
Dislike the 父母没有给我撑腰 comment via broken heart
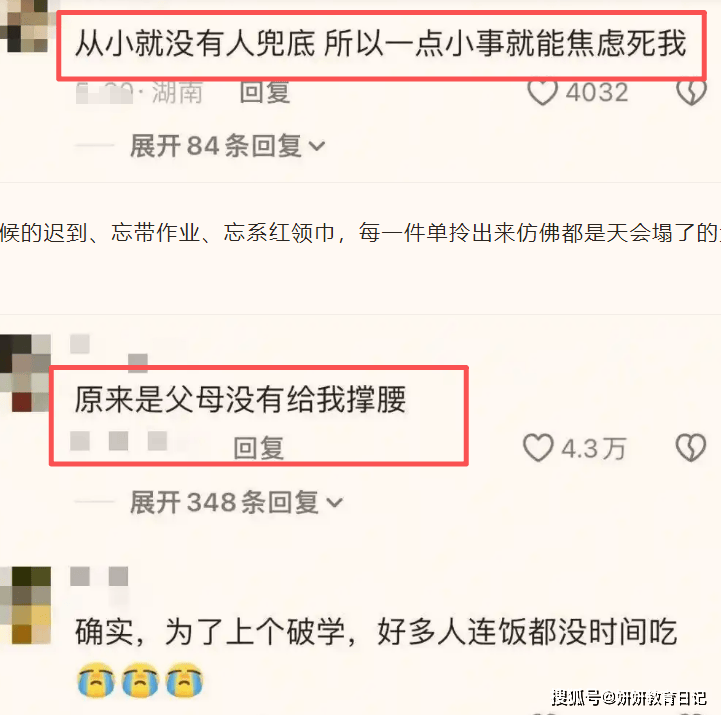(691, 447)
